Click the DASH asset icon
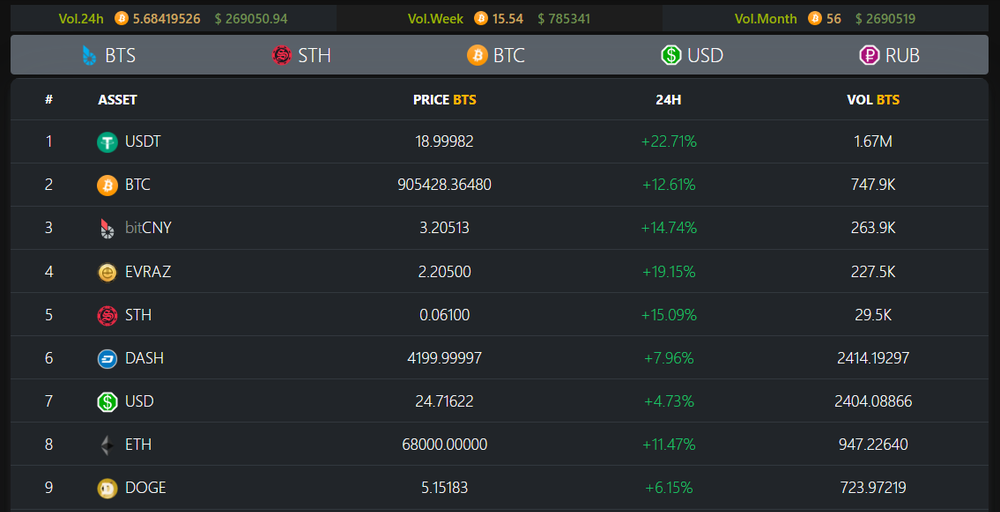This screenshot has width=1000, height=512. (x=107, y=358)
